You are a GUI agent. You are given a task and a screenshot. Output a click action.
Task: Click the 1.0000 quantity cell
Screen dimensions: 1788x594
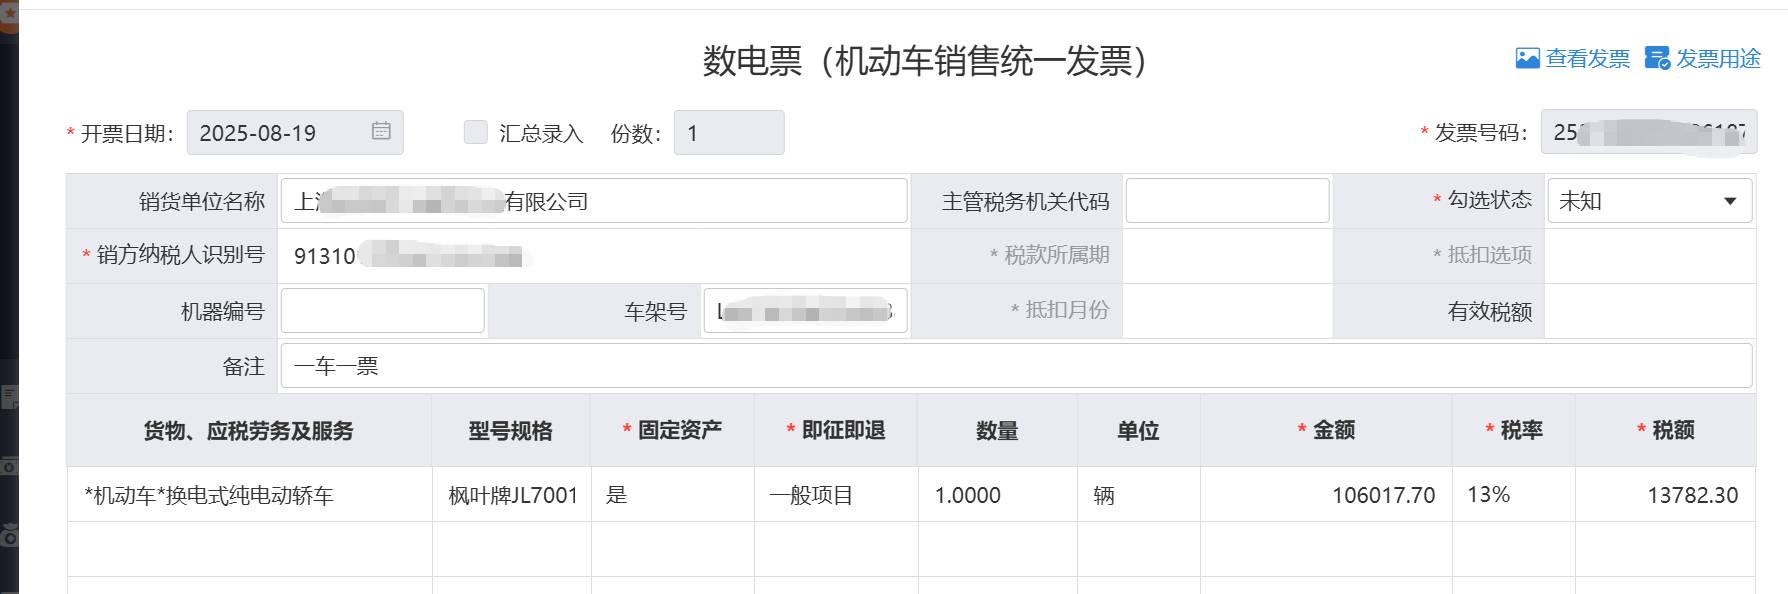(x=997, y=495)
